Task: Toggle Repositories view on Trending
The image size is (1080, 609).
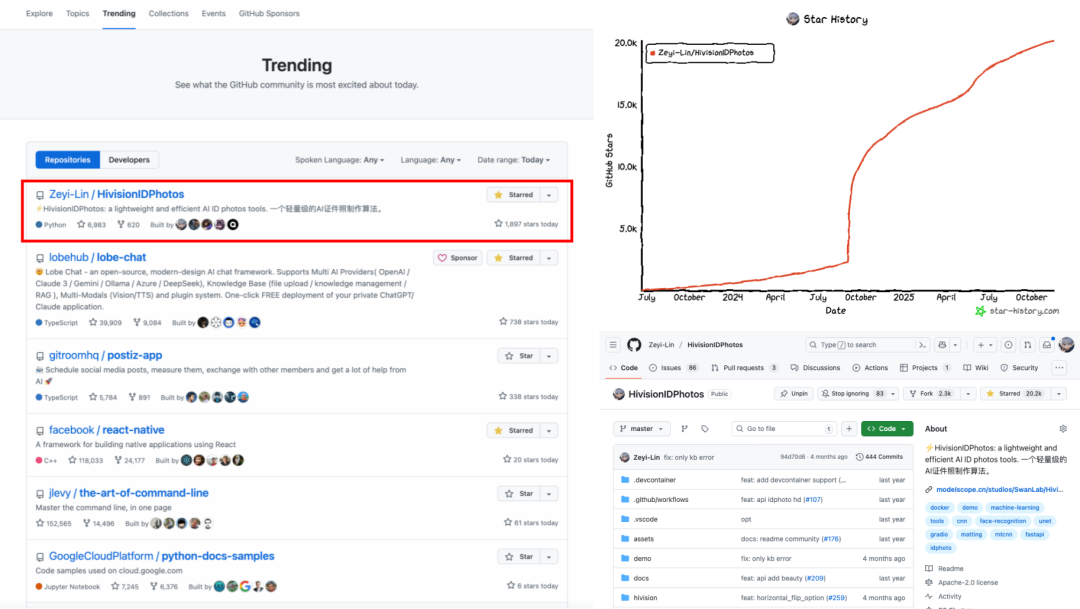Action: pyautogui.click(x=68, y=160)
